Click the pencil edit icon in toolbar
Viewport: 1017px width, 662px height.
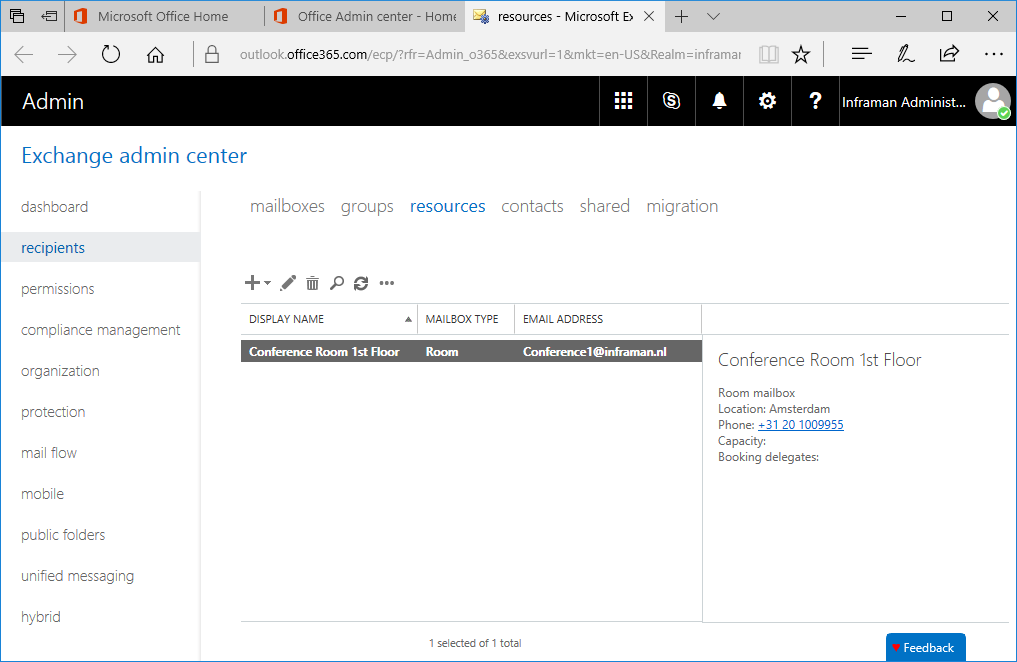click(x=288, y=284)
